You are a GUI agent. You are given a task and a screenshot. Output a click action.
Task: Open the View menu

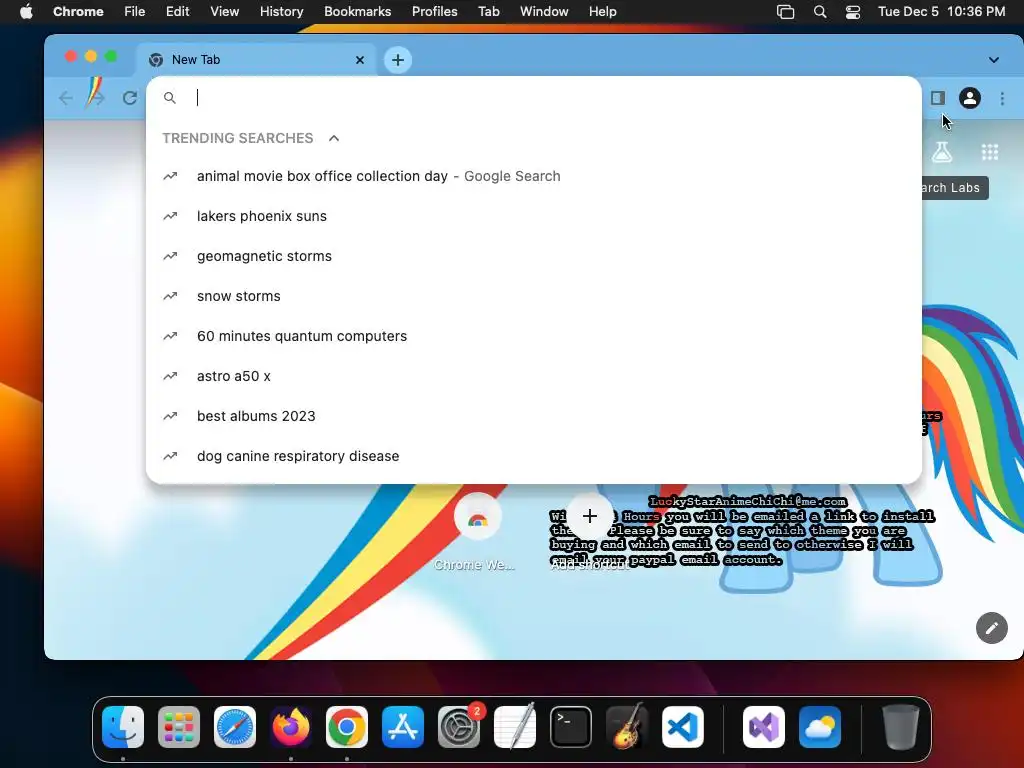(224, 12)
